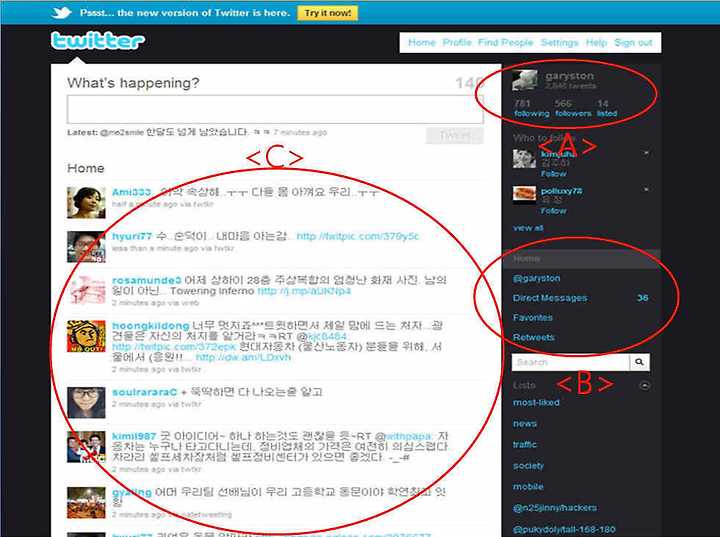The image size is (720, 537).
Task: Open Direct Messages in sidebar
Action: (550, 298)
